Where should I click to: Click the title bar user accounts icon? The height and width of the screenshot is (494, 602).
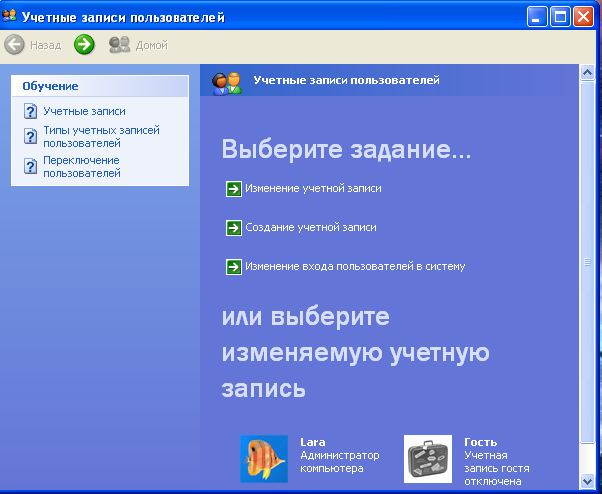pos(9,16)
